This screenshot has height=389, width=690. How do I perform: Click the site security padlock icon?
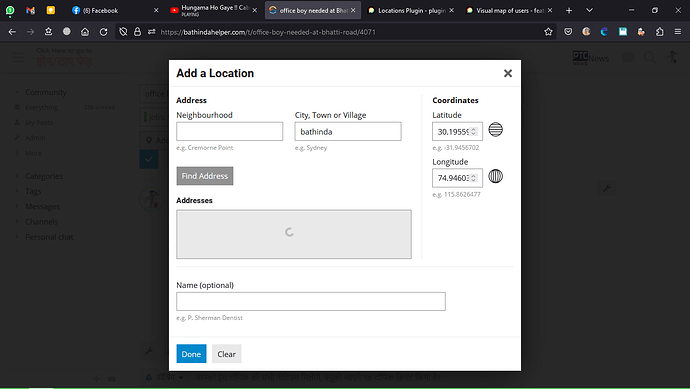tap(137, 32)
